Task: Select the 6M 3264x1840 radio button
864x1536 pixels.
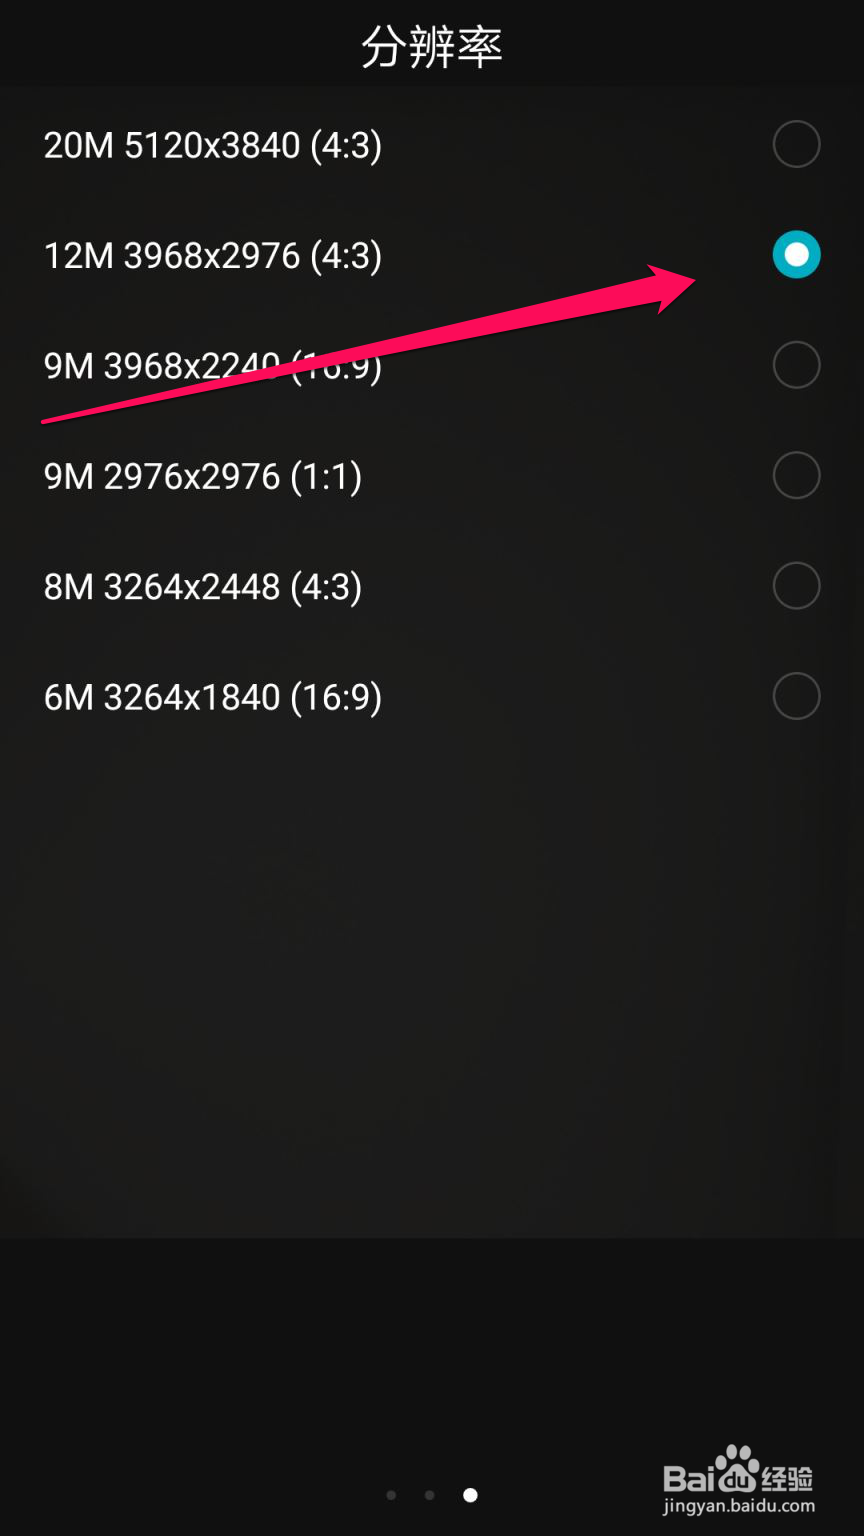Action: point(796,696)
